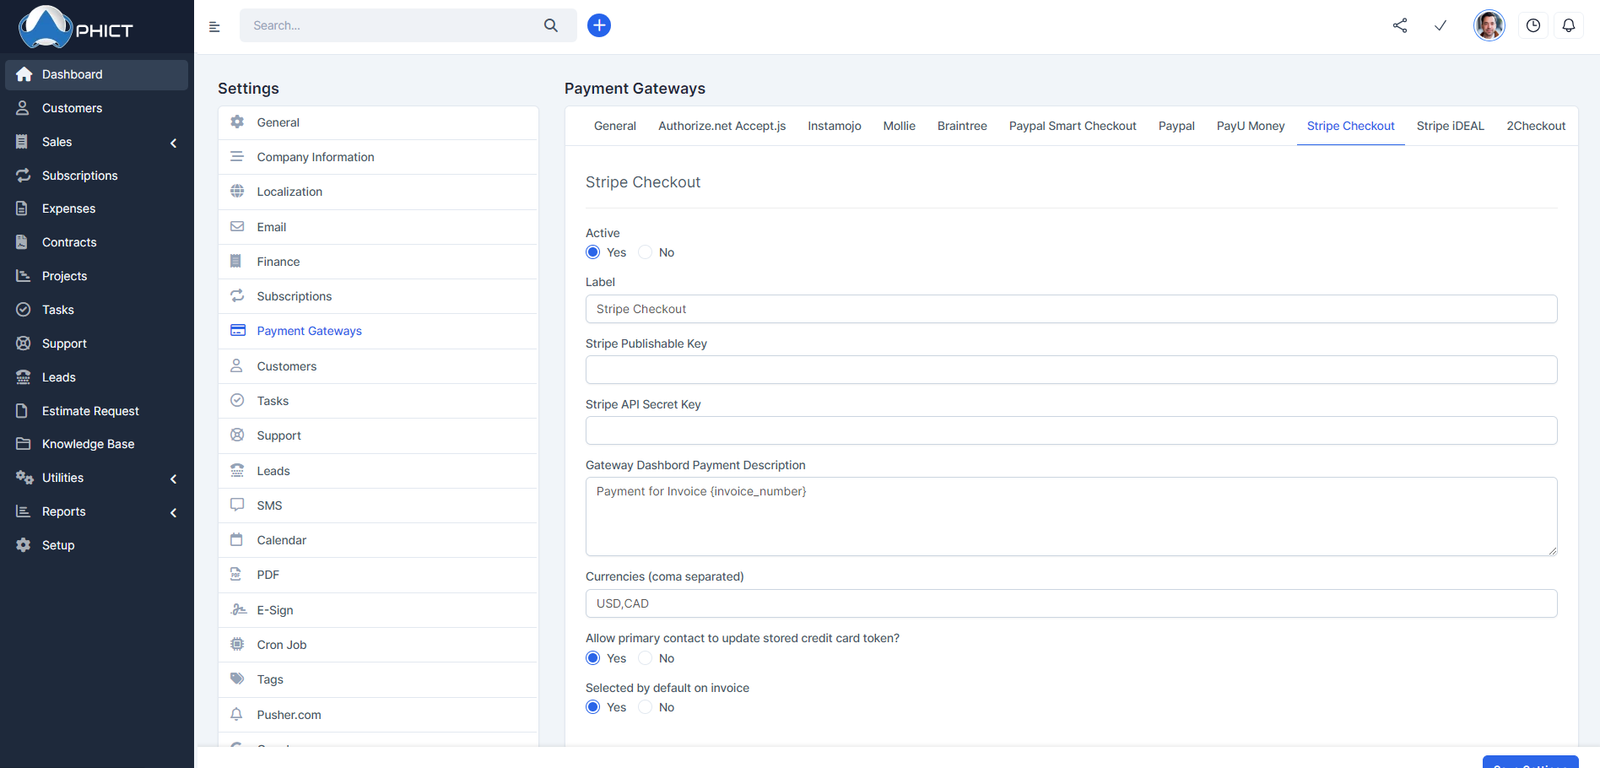Open SMS settings
The height and width of the screenshot is (768, 1600).
click(x=378, y=506)
